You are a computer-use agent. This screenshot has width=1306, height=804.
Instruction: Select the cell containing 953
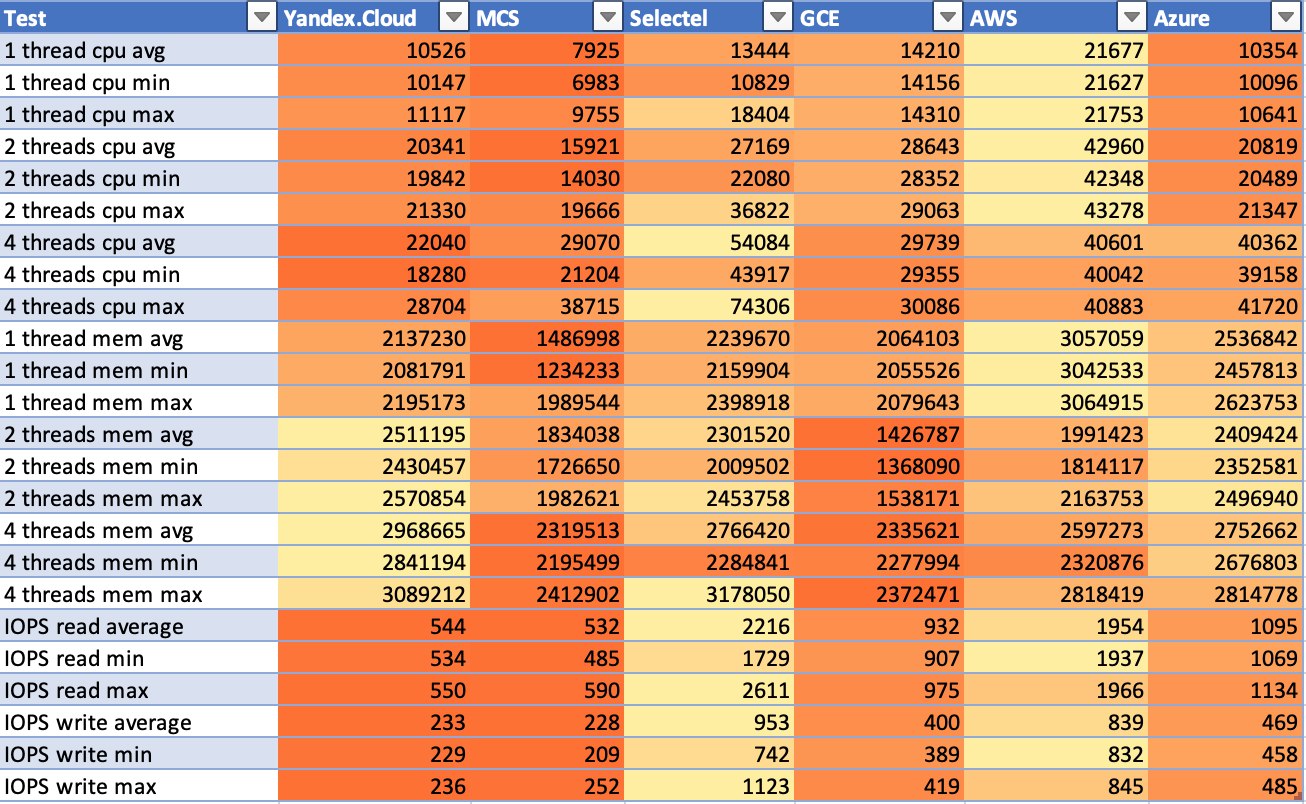[709, 723]
